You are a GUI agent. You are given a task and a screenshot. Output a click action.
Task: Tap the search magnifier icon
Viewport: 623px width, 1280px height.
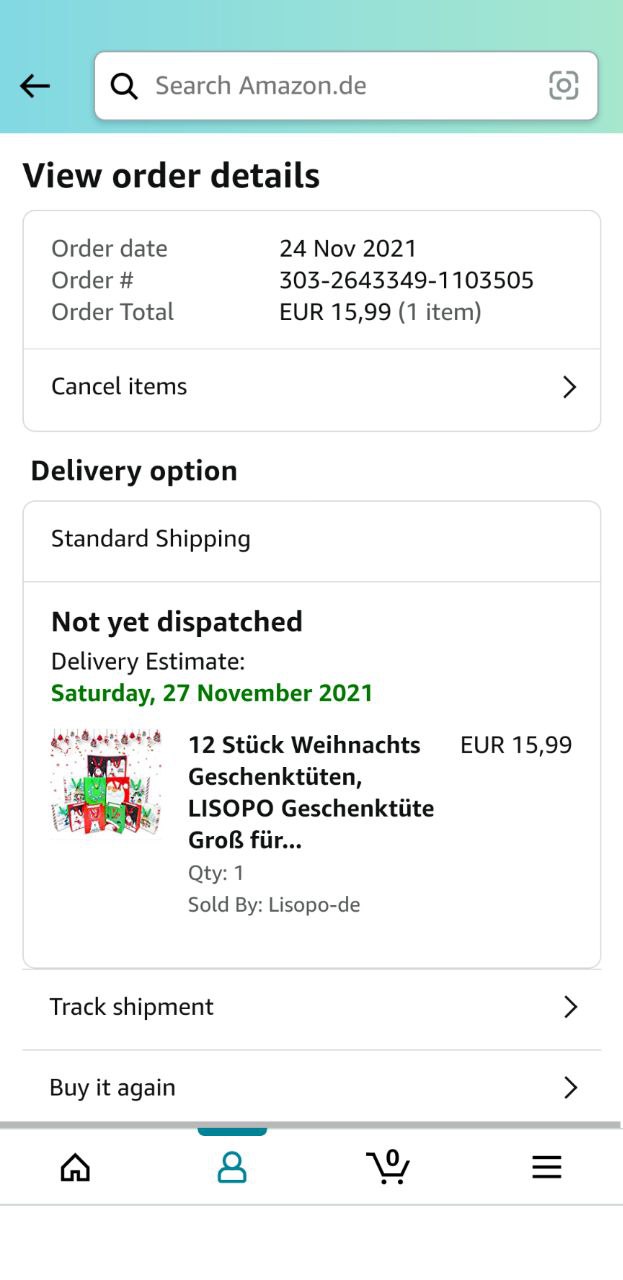click(124, 86)
